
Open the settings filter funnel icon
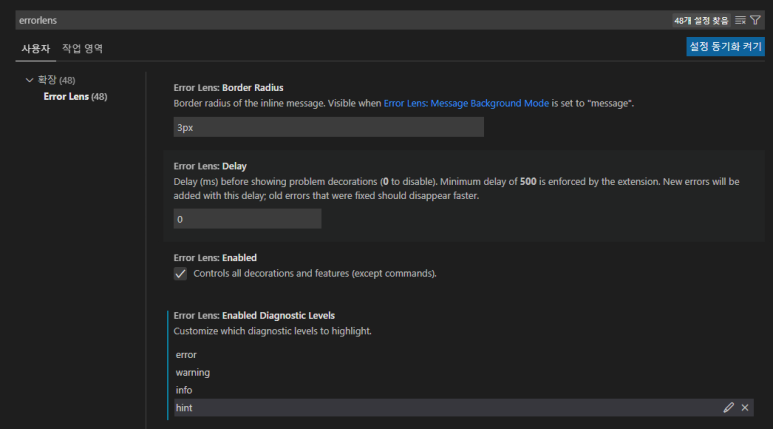[755, 20]
